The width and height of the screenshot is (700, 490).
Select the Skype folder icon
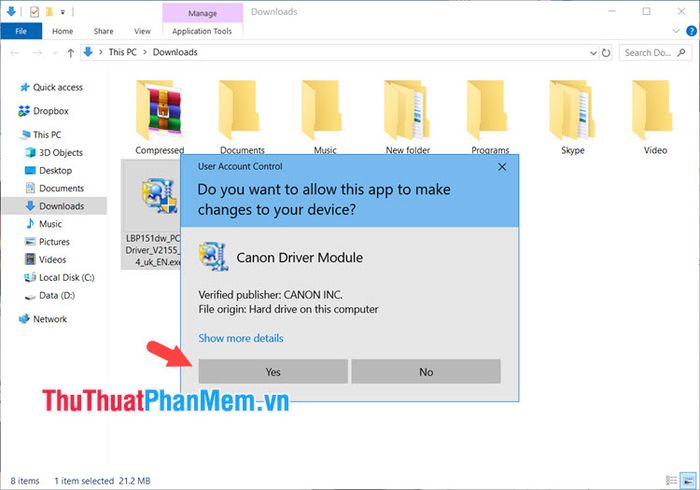pos(573,110)
